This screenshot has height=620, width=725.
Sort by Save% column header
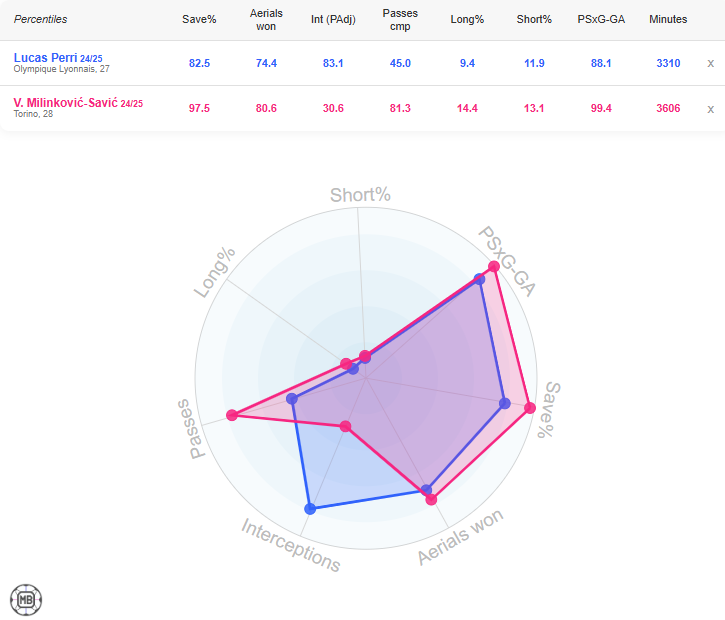pyautogui.click(x=199, y=19)
